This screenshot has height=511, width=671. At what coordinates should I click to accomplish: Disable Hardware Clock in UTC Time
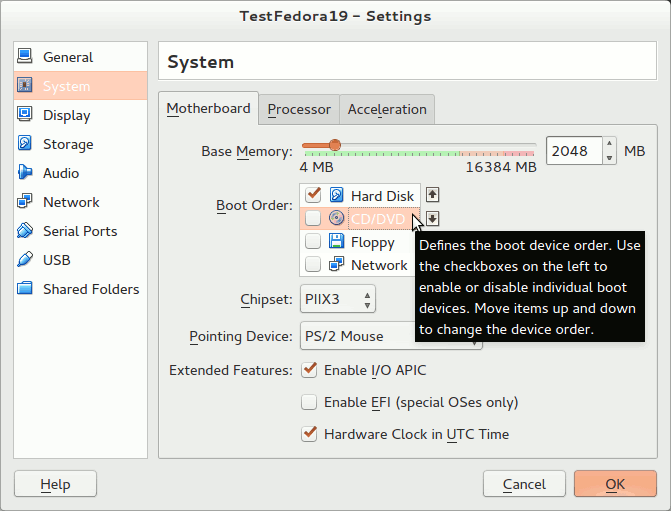[310, 434]
